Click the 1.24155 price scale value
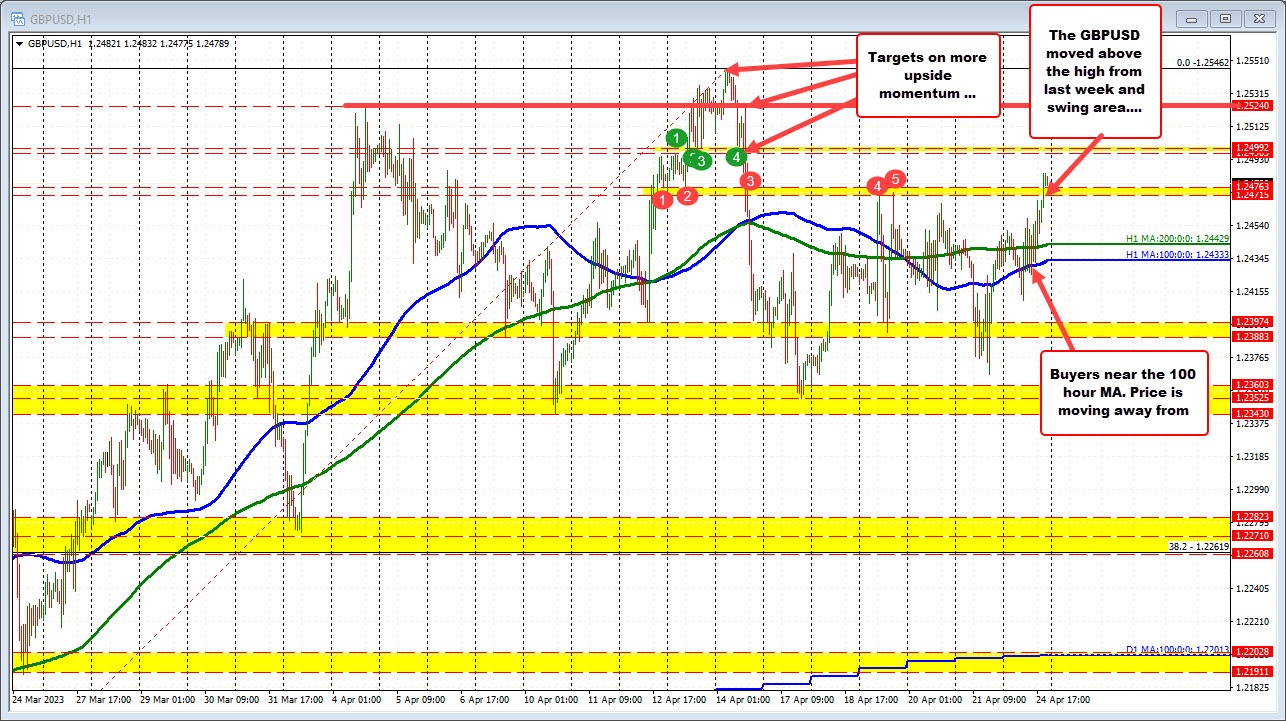This screenshot has height=721, width=1286. click(x=1251, y=291)
